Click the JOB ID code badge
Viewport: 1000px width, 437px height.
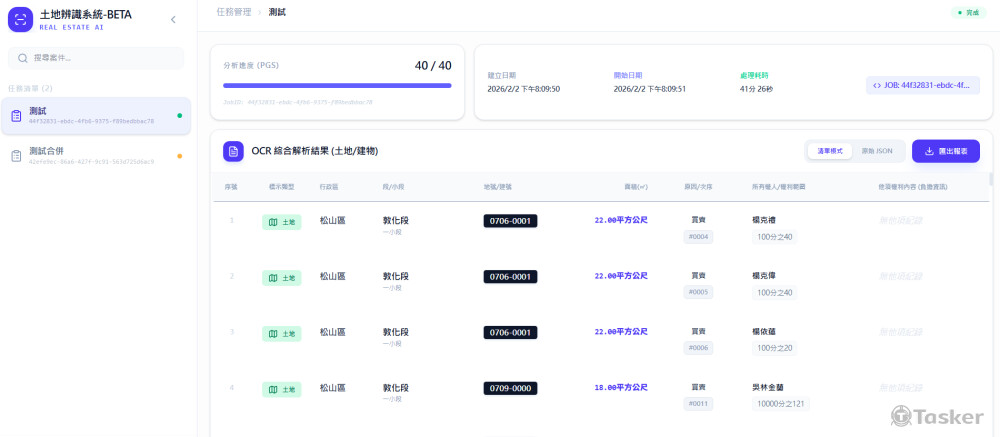pyautogui.click(x=921, y=85)
